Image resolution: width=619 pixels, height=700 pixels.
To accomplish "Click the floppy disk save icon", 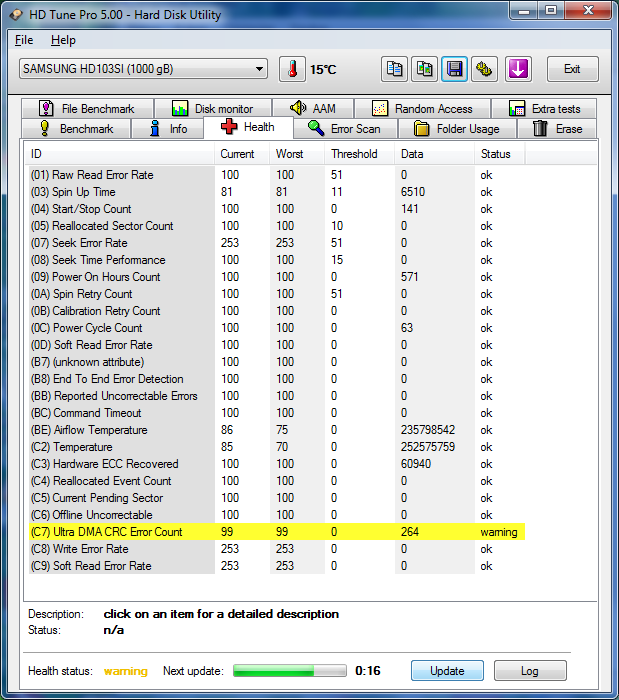I will (455, 69).
